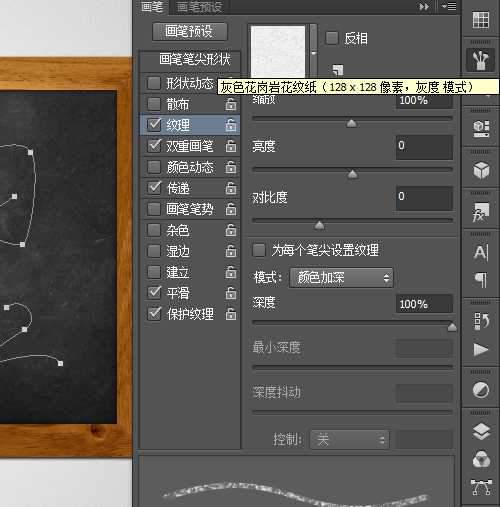The height and width of the screenshot is (507, 500).
Task: Toggle lock icon for 颜色动态
Action: tap(231, 167)
